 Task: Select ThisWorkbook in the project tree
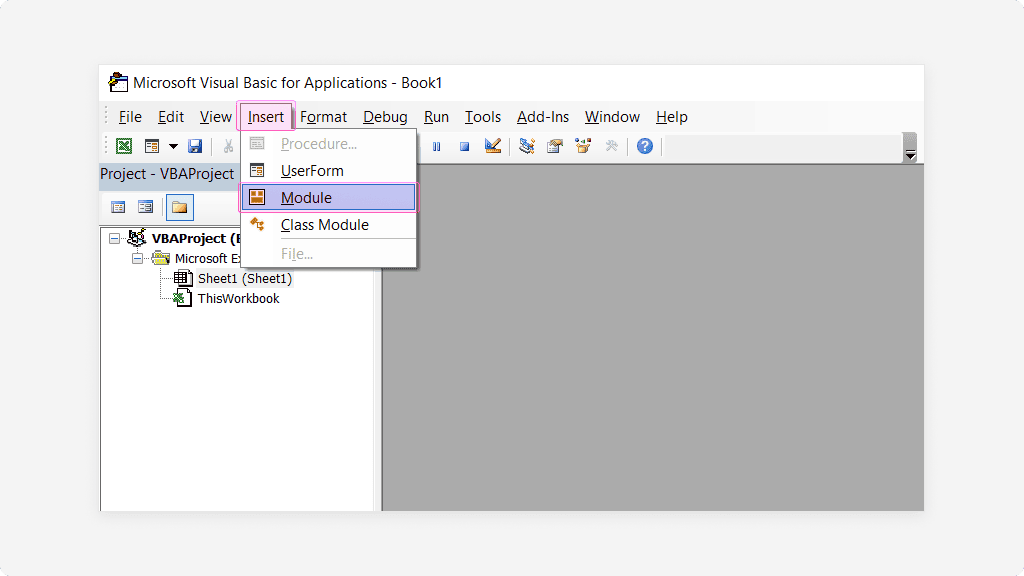click(x=238, y=298)
